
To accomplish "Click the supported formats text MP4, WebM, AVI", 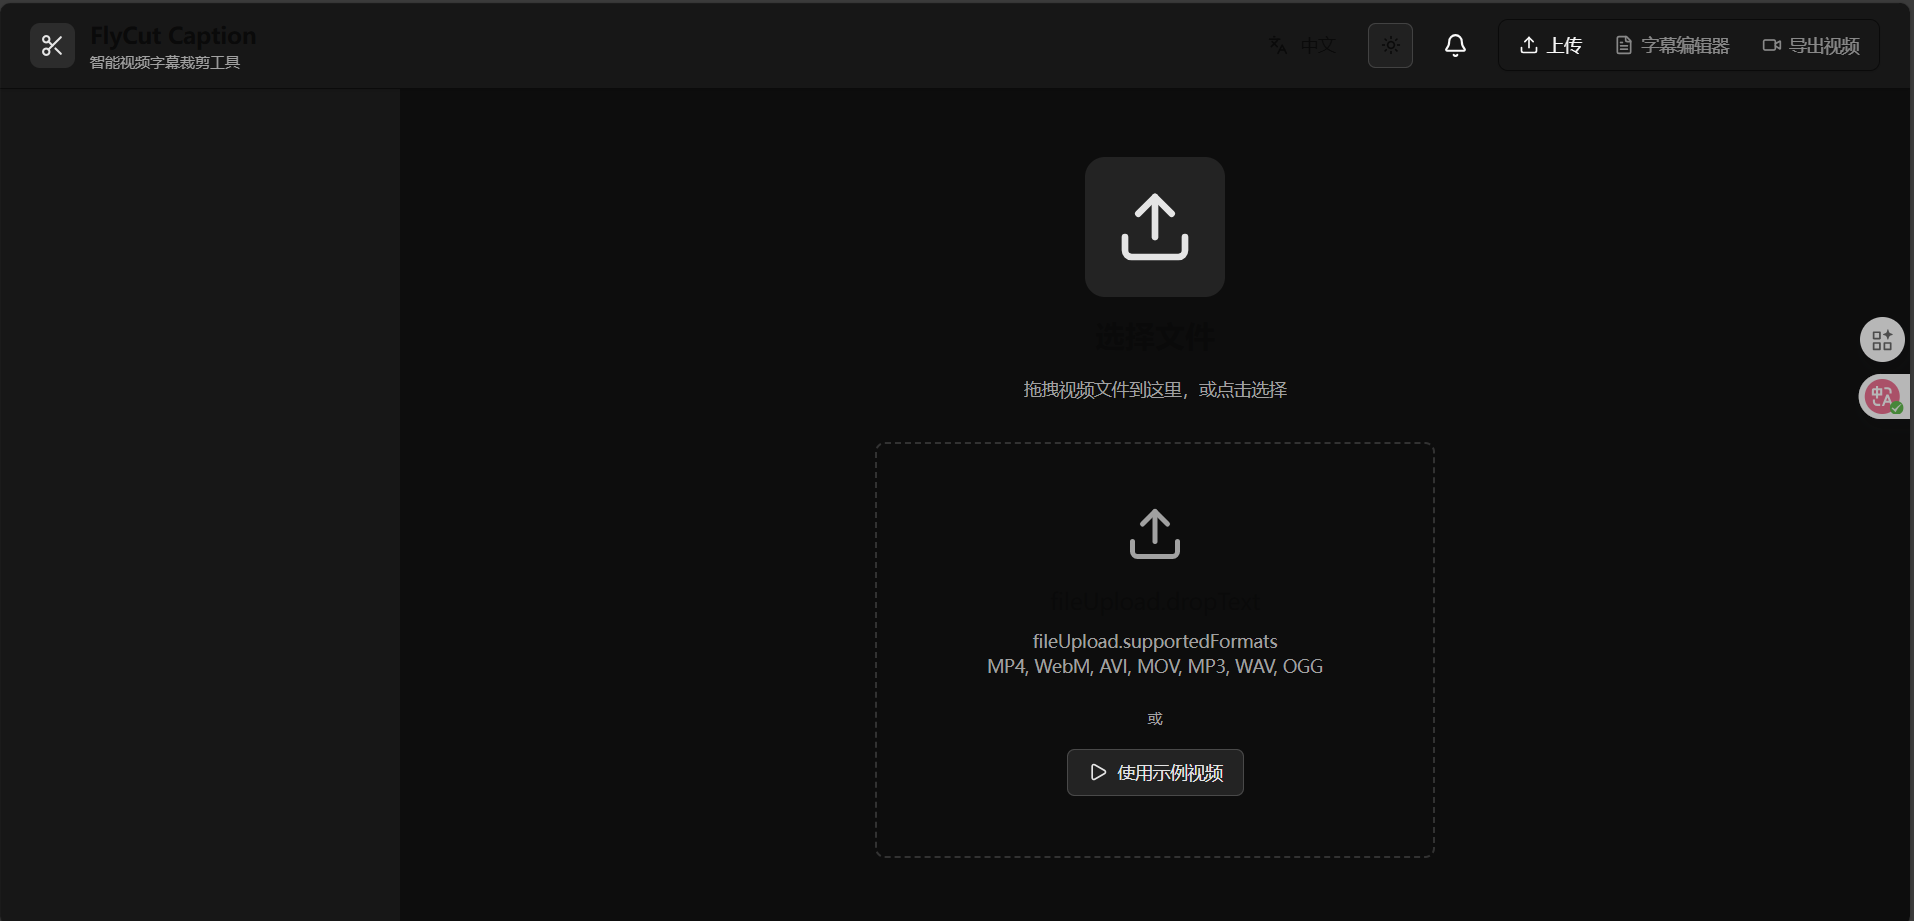I will 1155,666.
